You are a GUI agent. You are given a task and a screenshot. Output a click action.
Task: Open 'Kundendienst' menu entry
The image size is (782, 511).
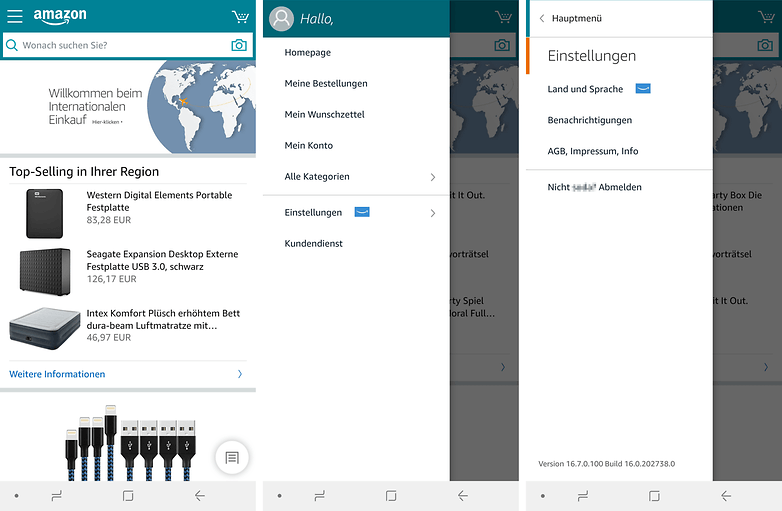click(x=313, y=243)
